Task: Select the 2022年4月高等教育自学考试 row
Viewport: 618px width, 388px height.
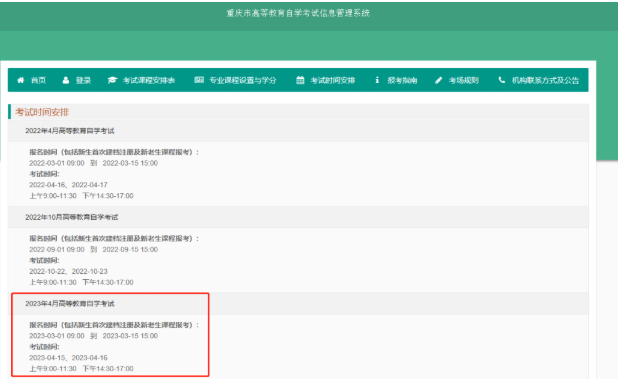Action: coord(298,131)
